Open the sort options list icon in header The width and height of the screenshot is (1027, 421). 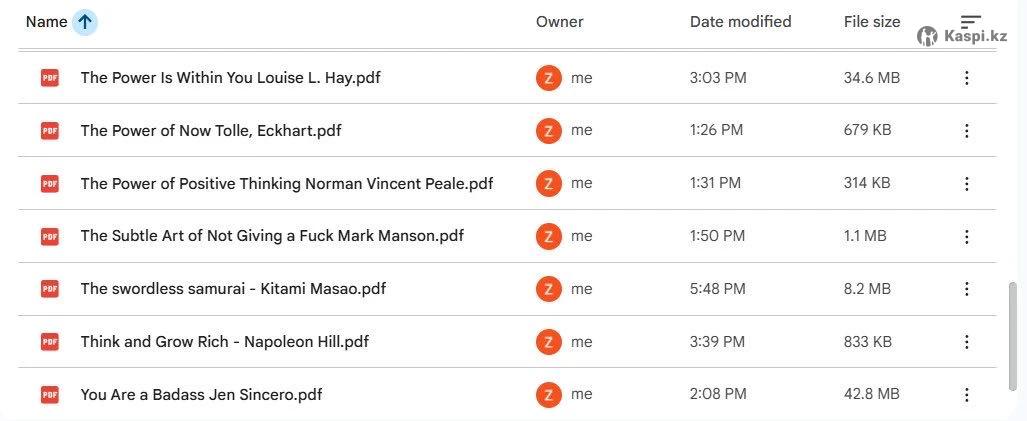[970, 22]
